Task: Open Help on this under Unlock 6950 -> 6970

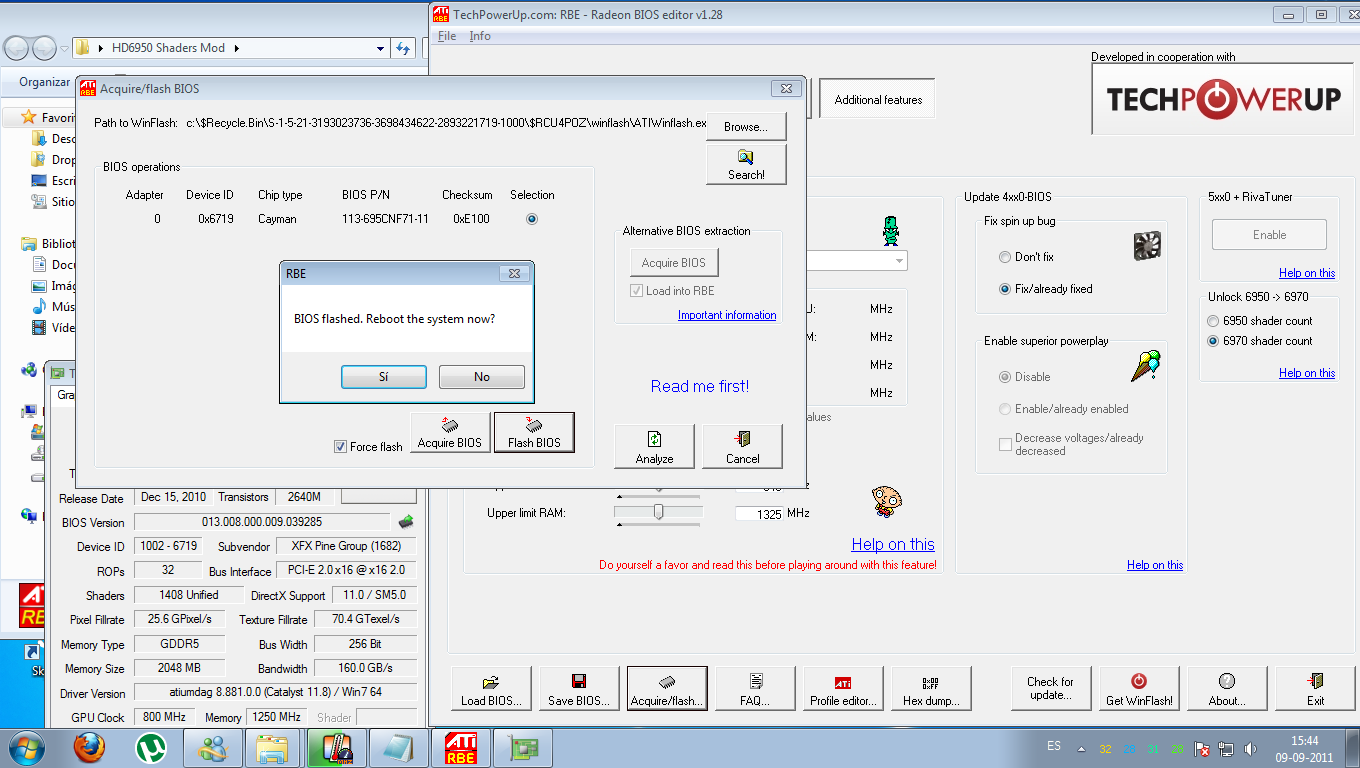Action: (1307, 373)
